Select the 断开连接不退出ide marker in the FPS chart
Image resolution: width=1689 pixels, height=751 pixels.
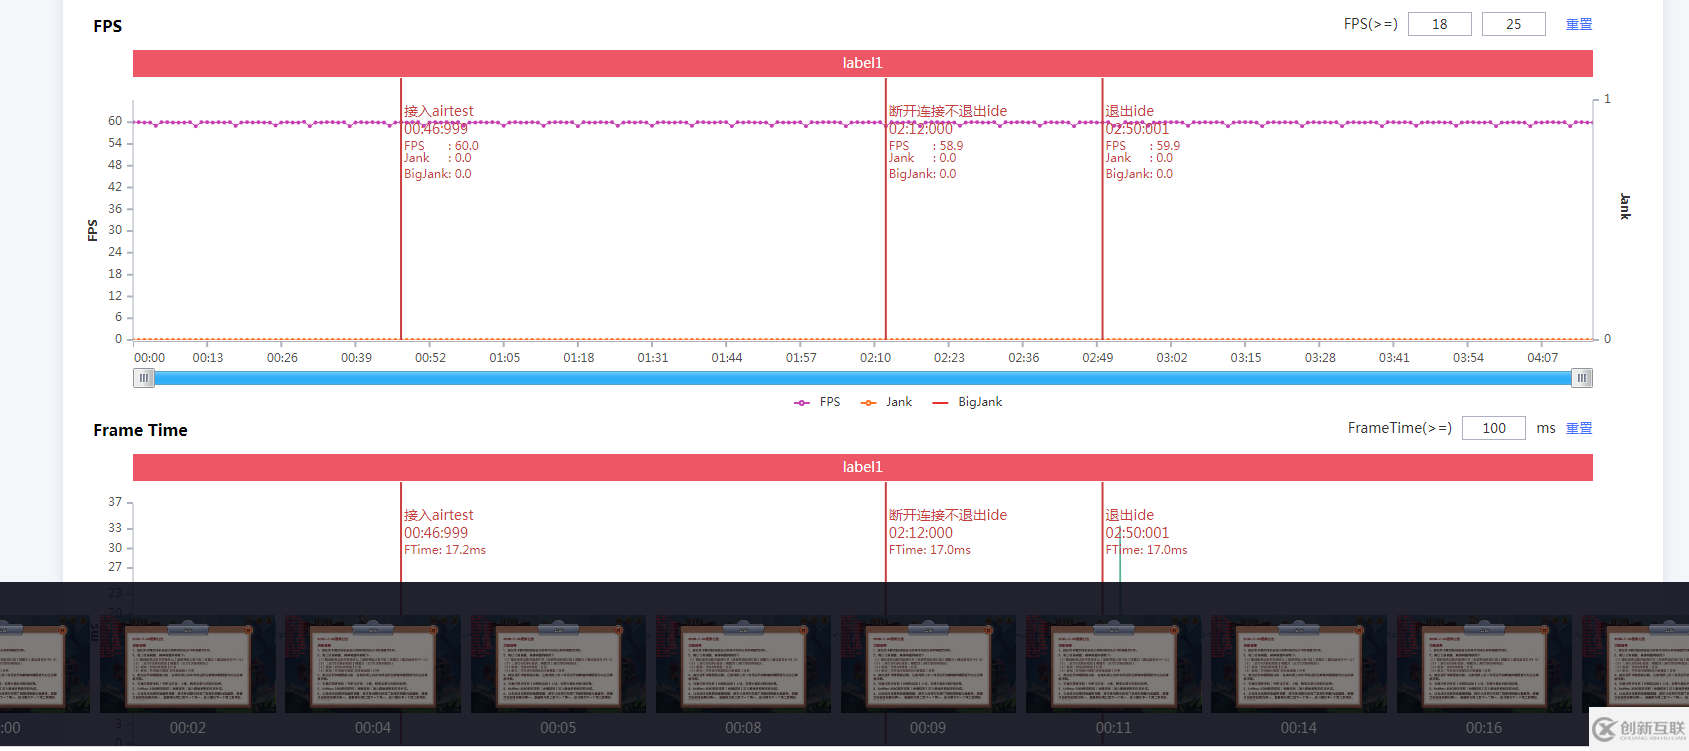[948, 111]
